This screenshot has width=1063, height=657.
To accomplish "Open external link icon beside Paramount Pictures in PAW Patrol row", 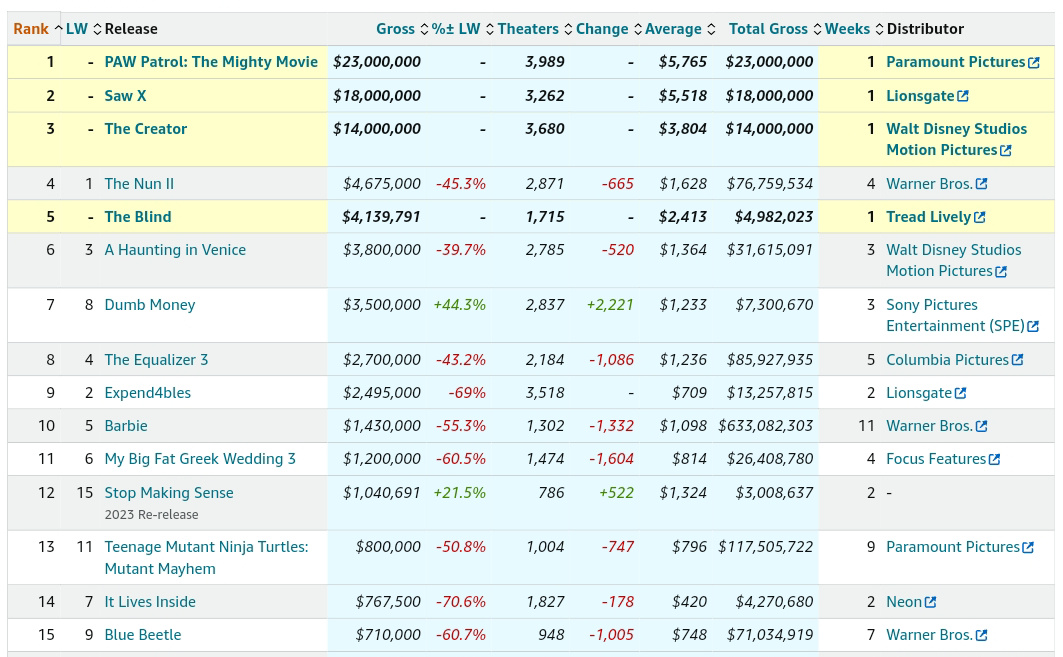I will tap(1034, 62).
